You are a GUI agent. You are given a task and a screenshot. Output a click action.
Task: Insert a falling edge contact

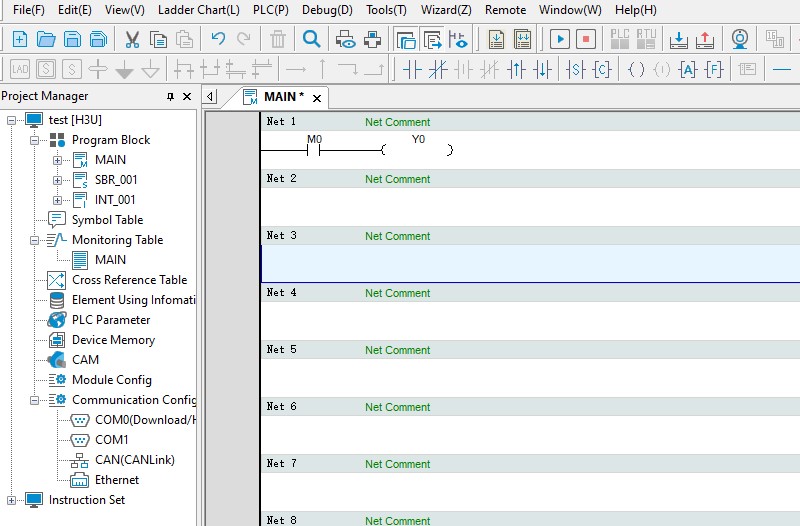point(542,69)
